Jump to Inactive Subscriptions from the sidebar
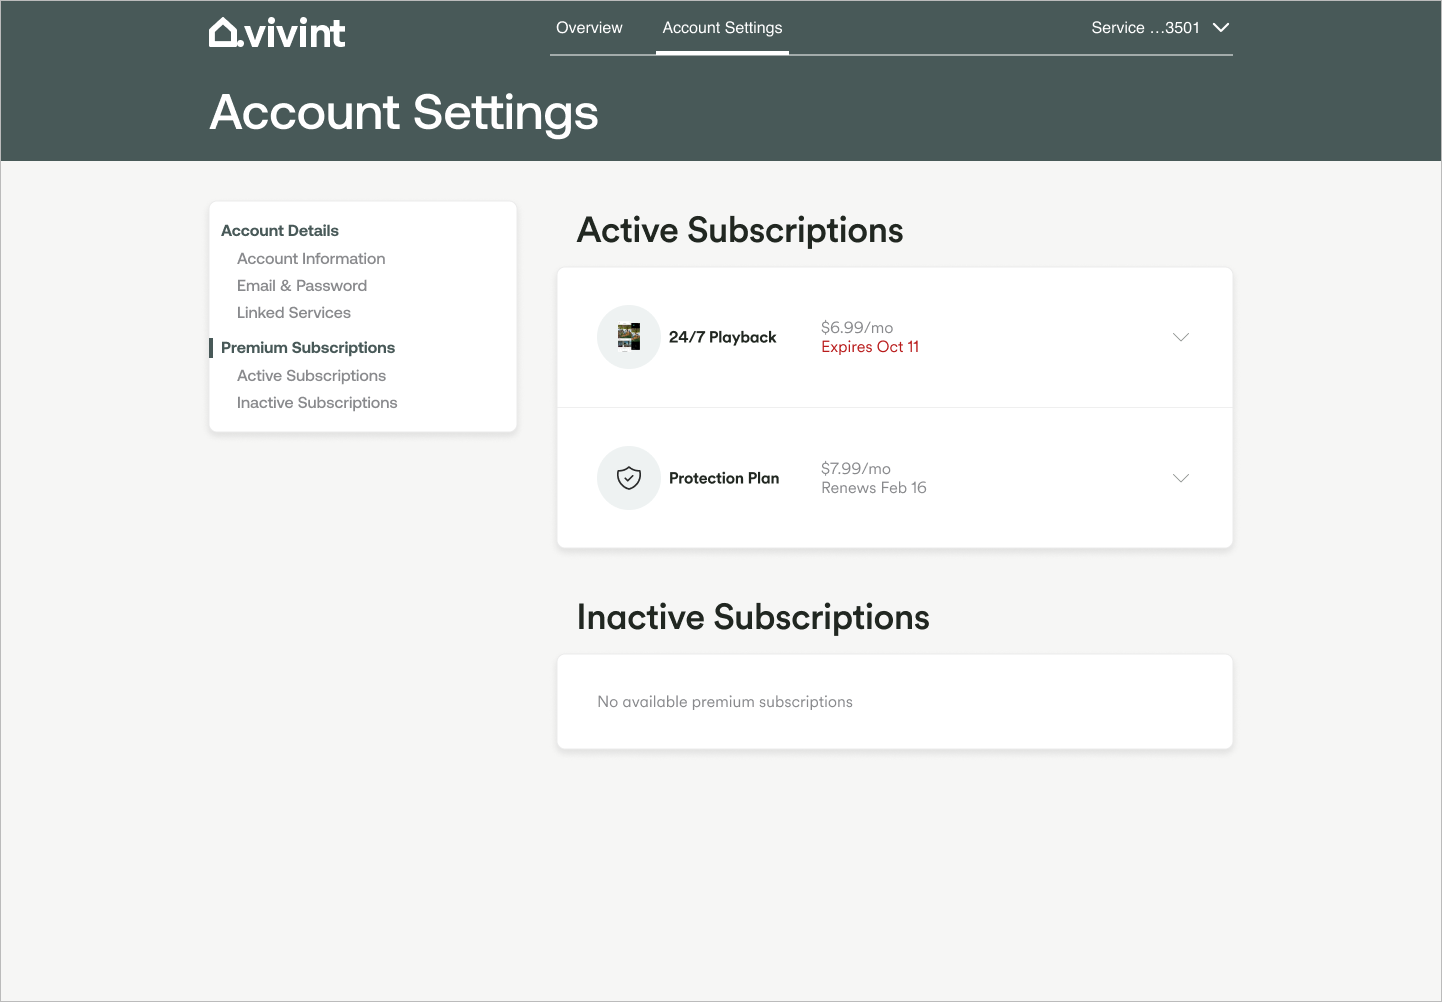Image resolution: width=1442 pixels, height=1002 pixels. point(317,403)
